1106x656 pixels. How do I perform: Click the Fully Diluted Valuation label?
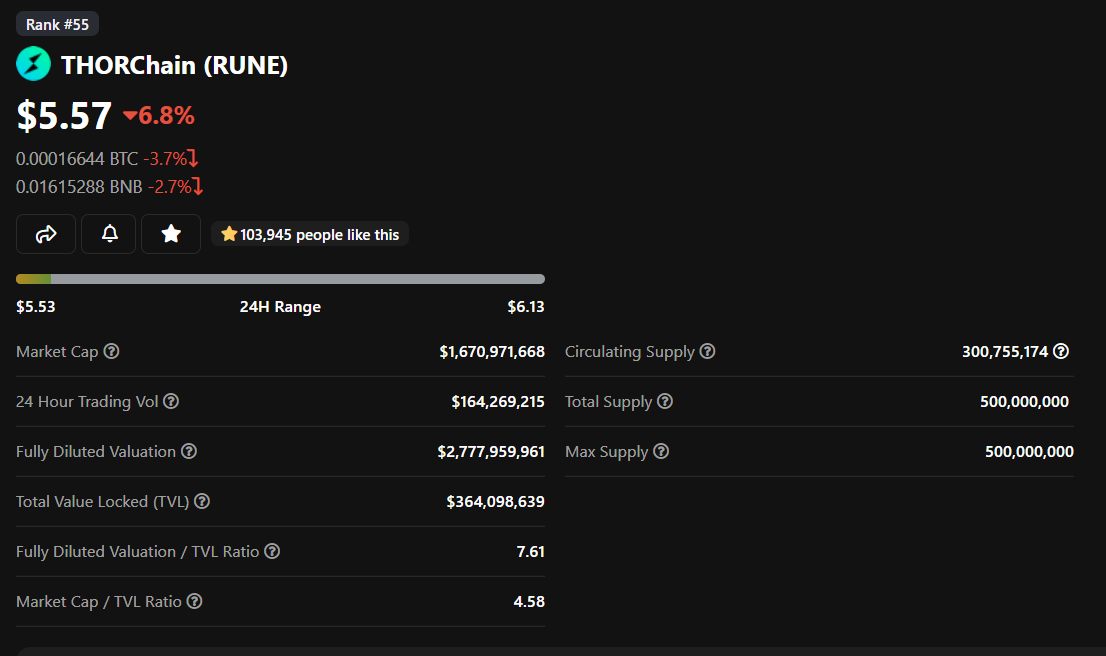click(x=96, y=451)
